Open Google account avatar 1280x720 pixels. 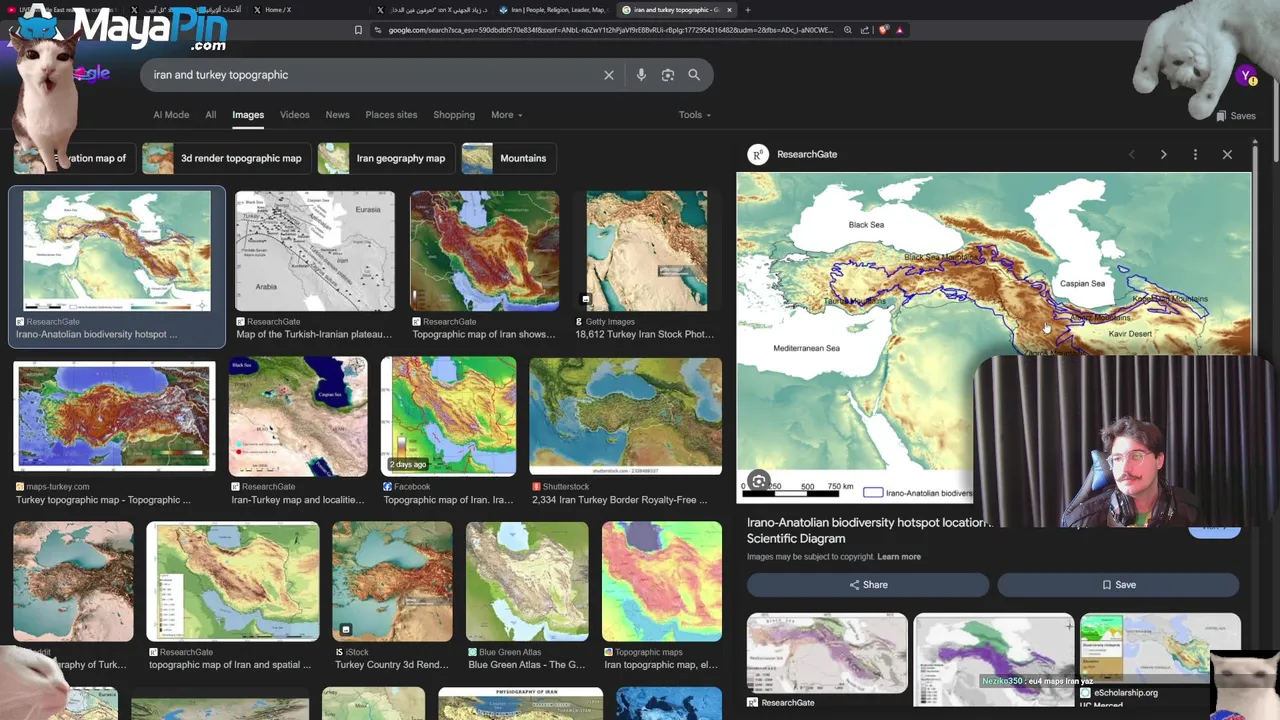(x=1246, y=75)
